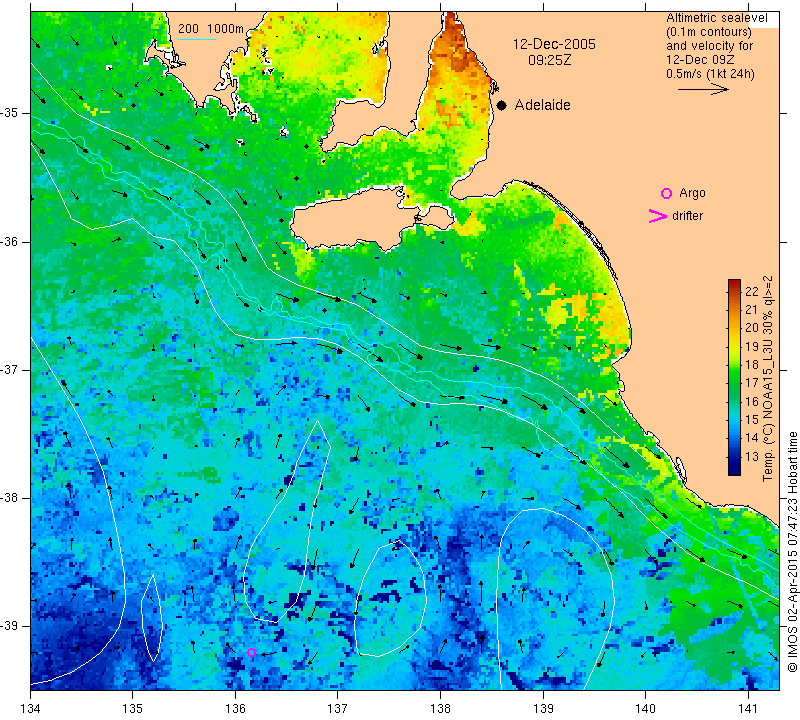Click the longitude label 139
Screen dimensions: 800x720
pyautogui.click(x=543, y=709)
